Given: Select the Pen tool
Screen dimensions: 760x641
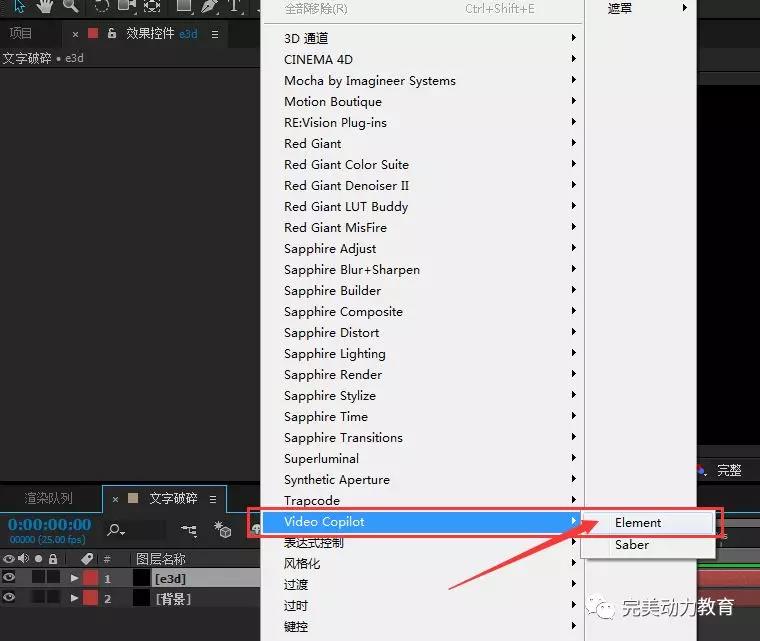Looking at the screenshot, I should (210, 6).
